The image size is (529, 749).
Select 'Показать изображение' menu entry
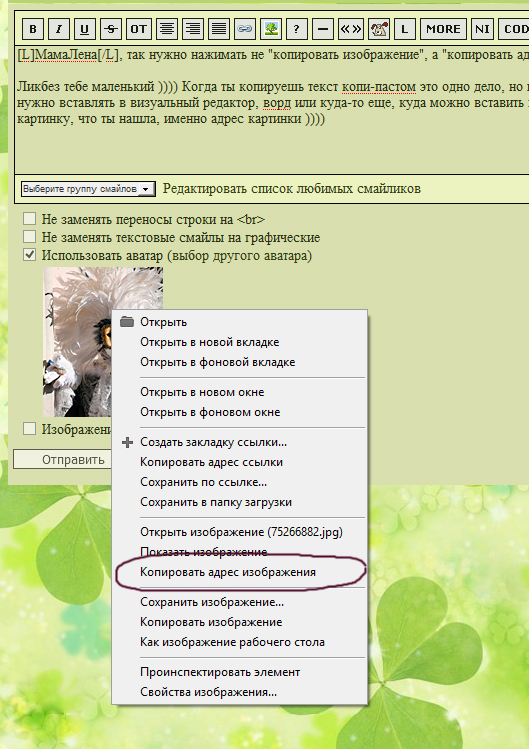(240, 552)
